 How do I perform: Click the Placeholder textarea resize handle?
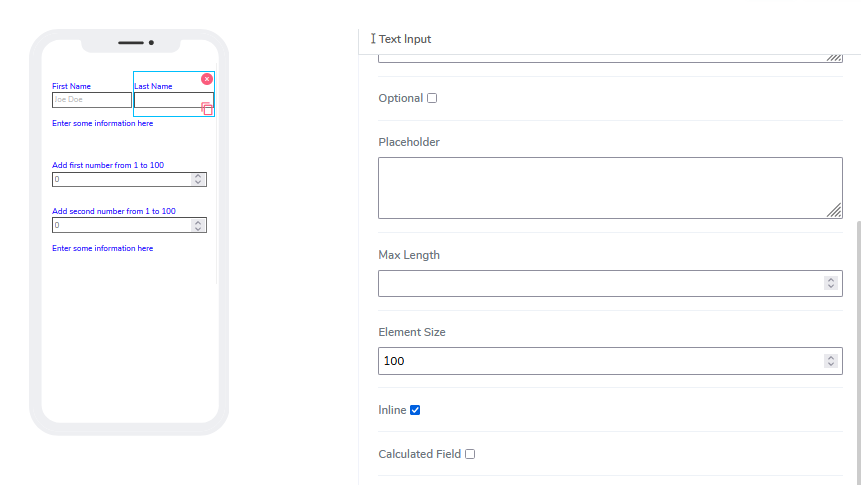coord(834,210)
